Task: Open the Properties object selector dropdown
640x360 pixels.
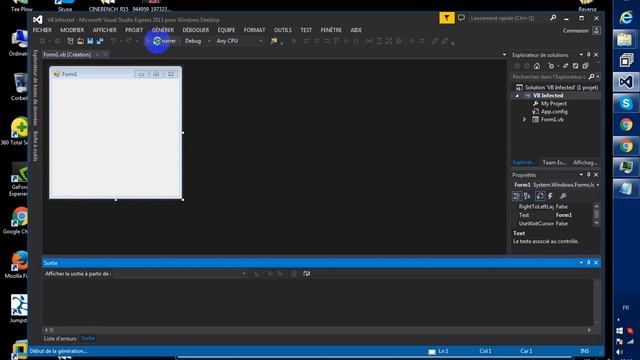Action: (598, 185)
